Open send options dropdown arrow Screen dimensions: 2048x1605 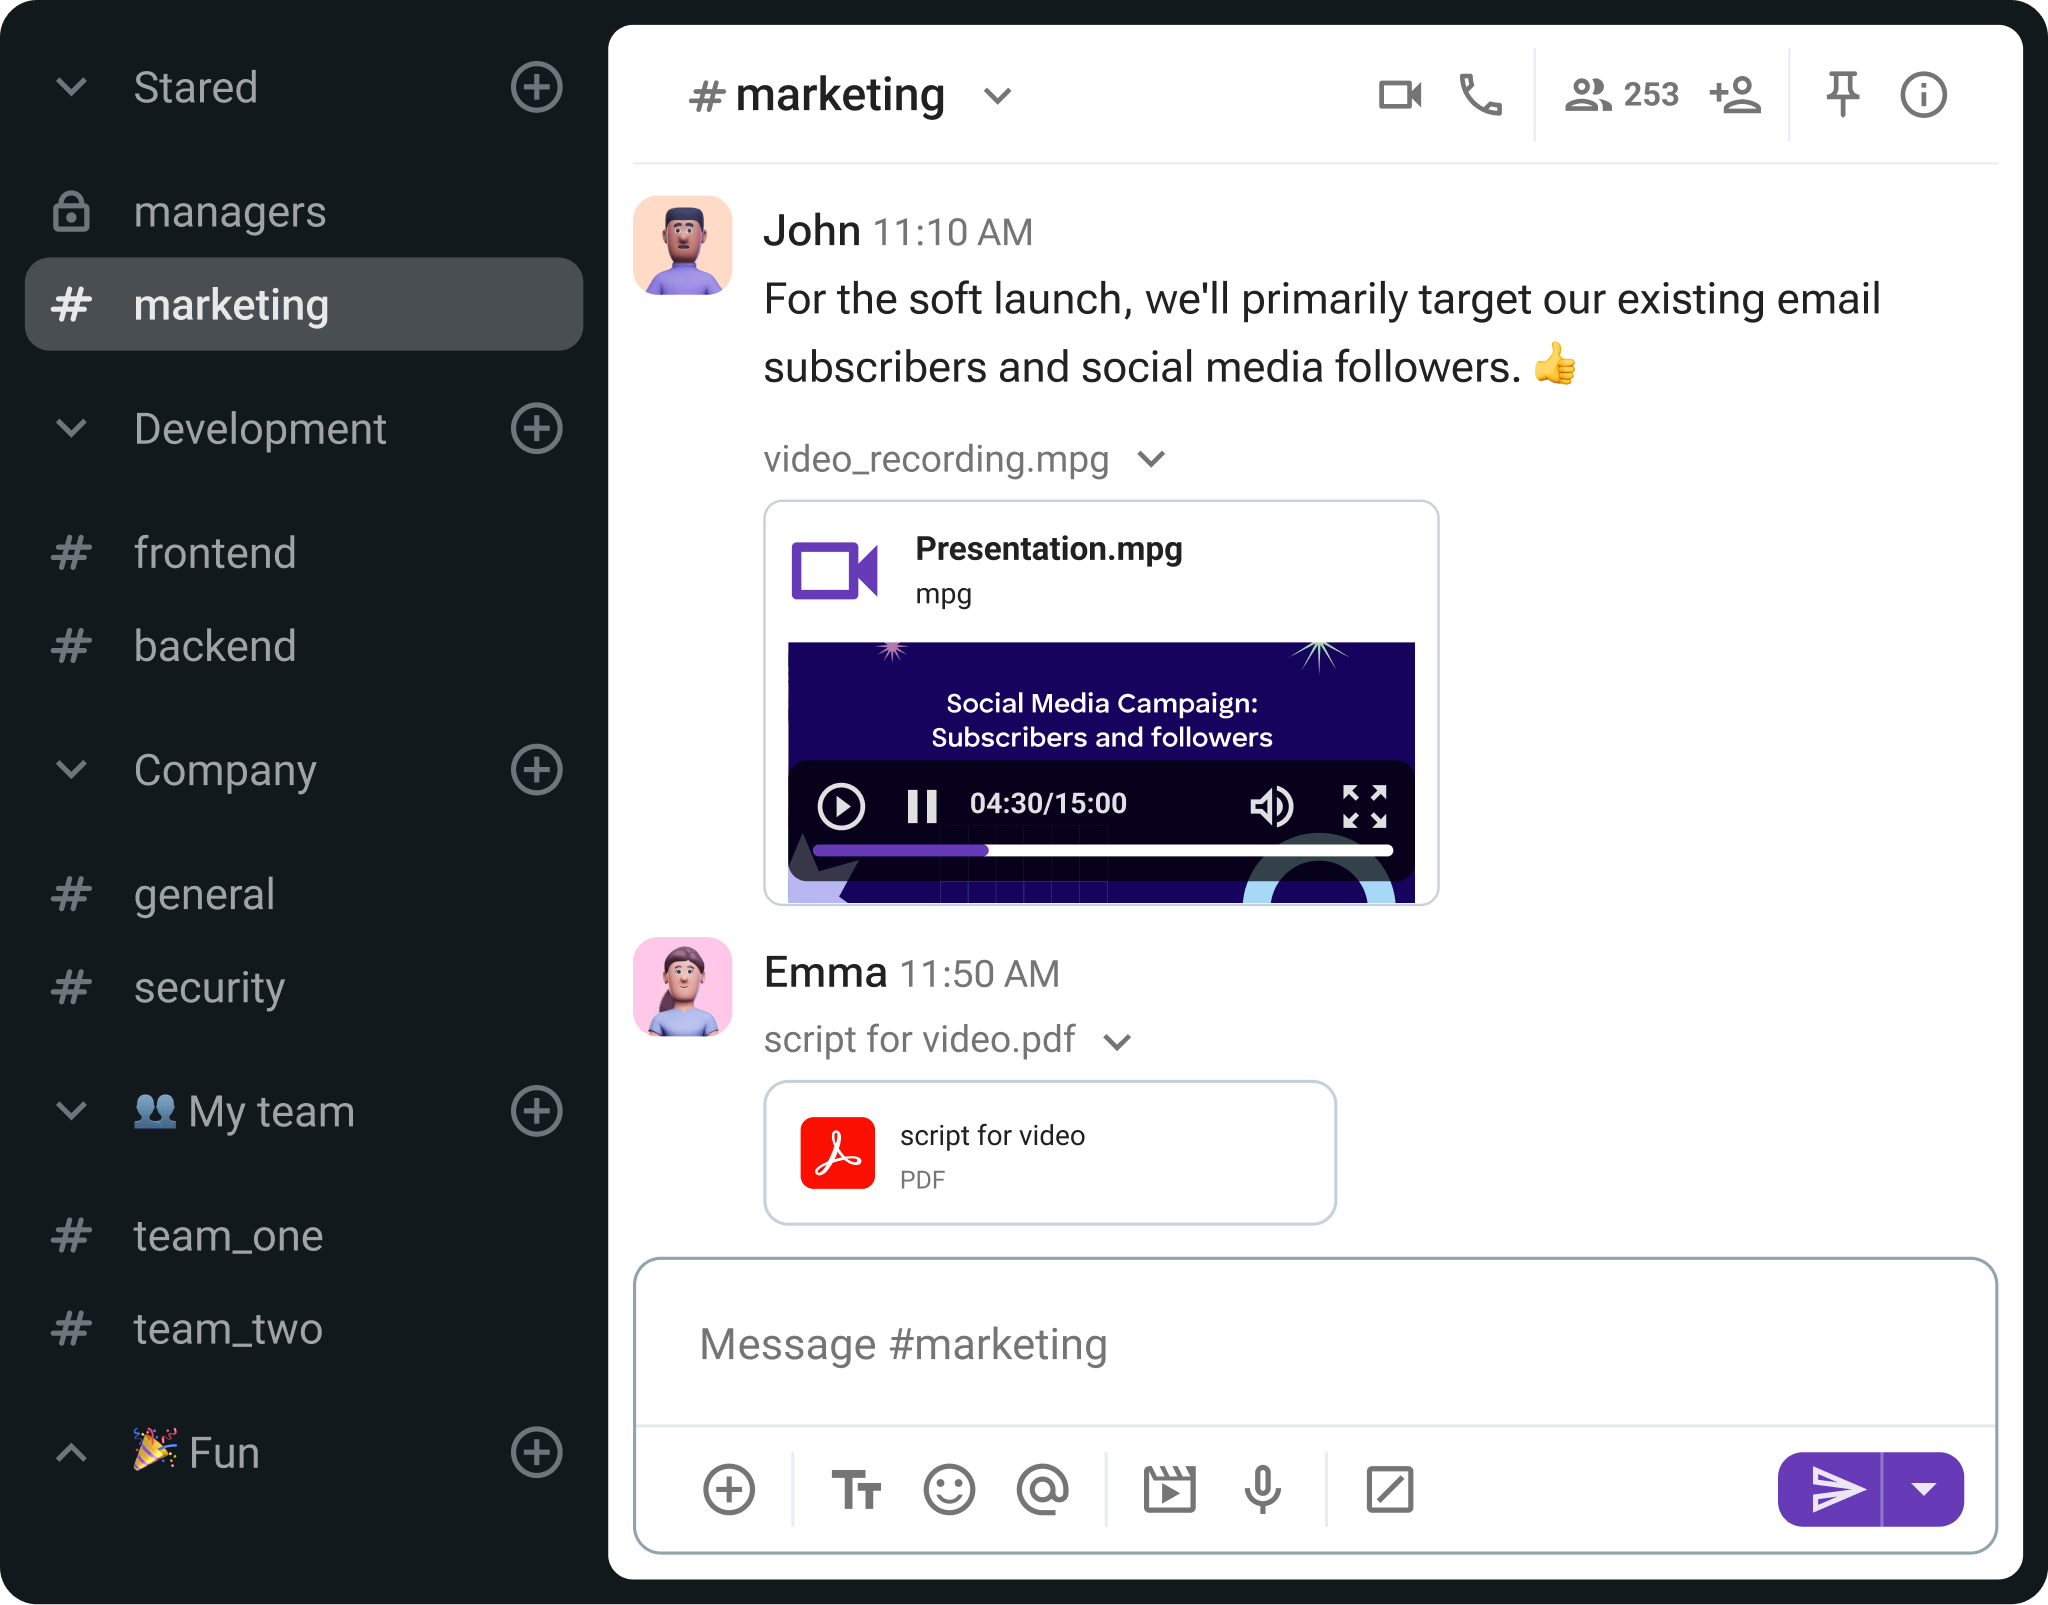(1924, 1490)
